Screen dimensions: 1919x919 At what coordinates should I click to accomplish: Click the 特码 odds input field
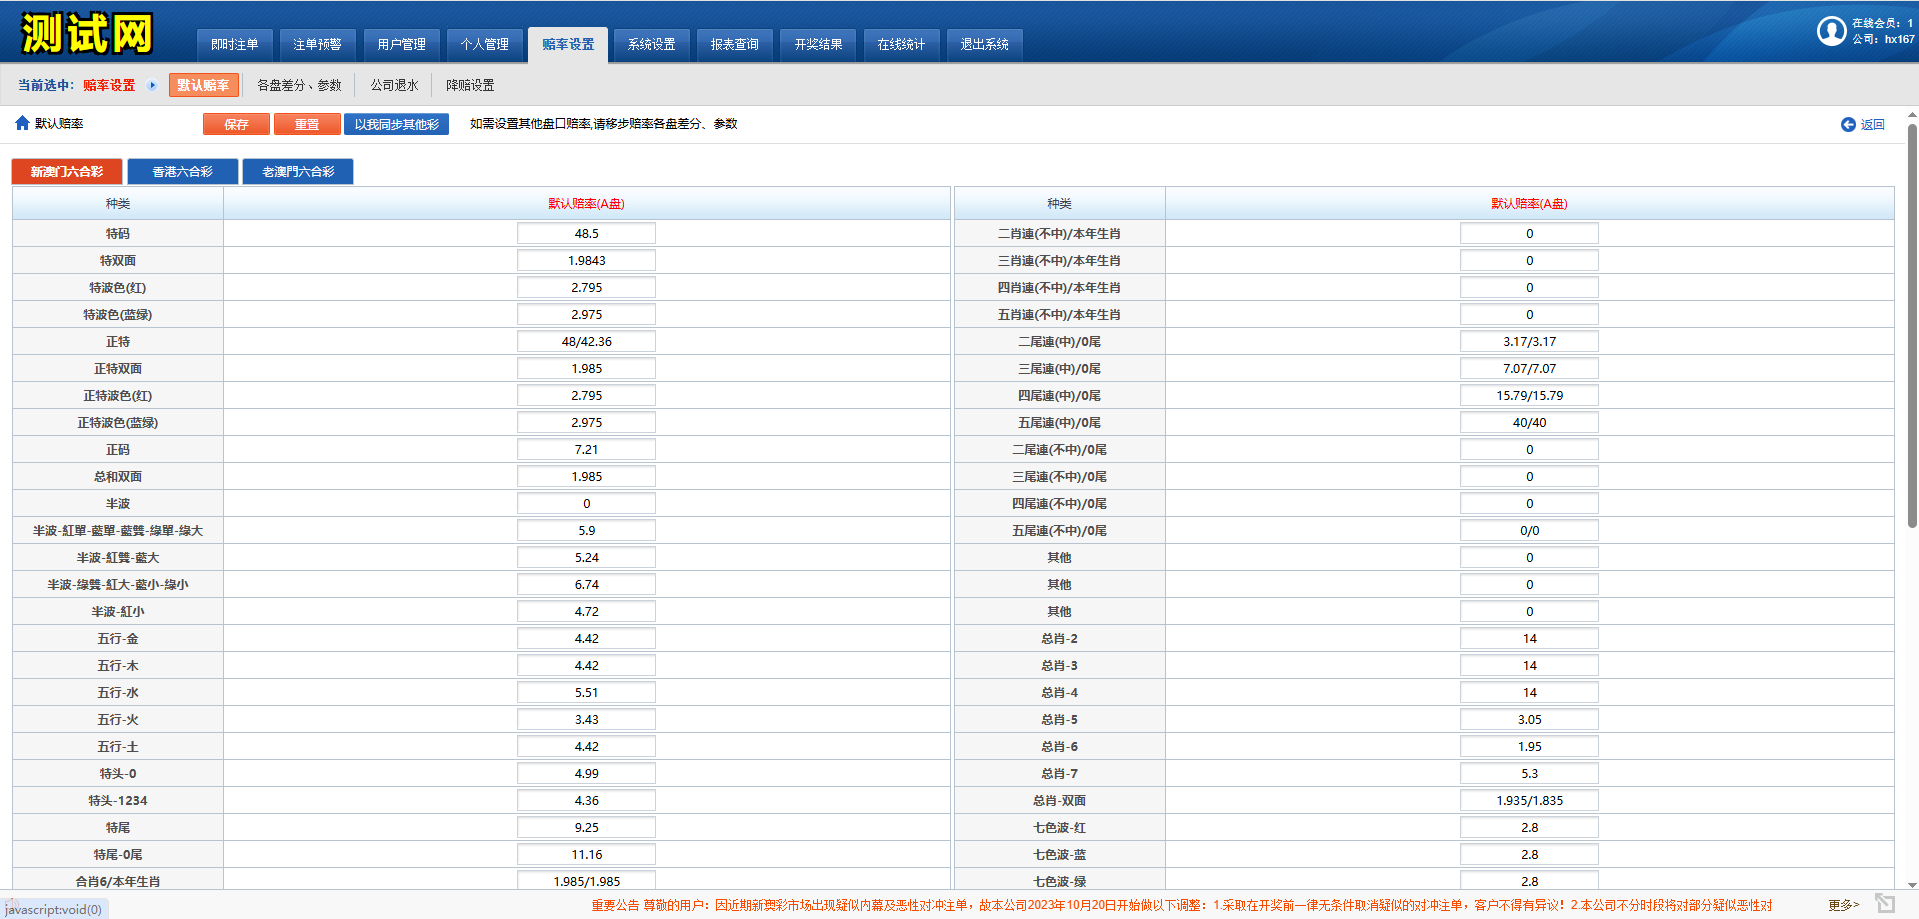point(586,234)
